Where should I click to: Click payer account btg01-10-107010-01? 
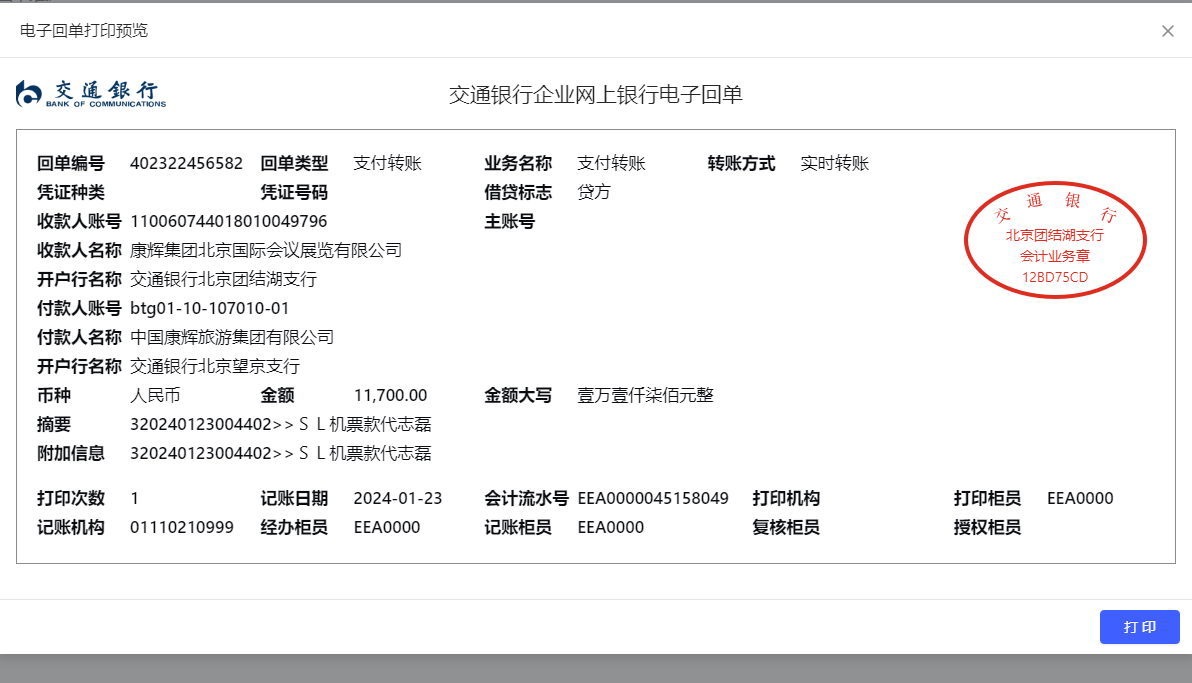209,308
